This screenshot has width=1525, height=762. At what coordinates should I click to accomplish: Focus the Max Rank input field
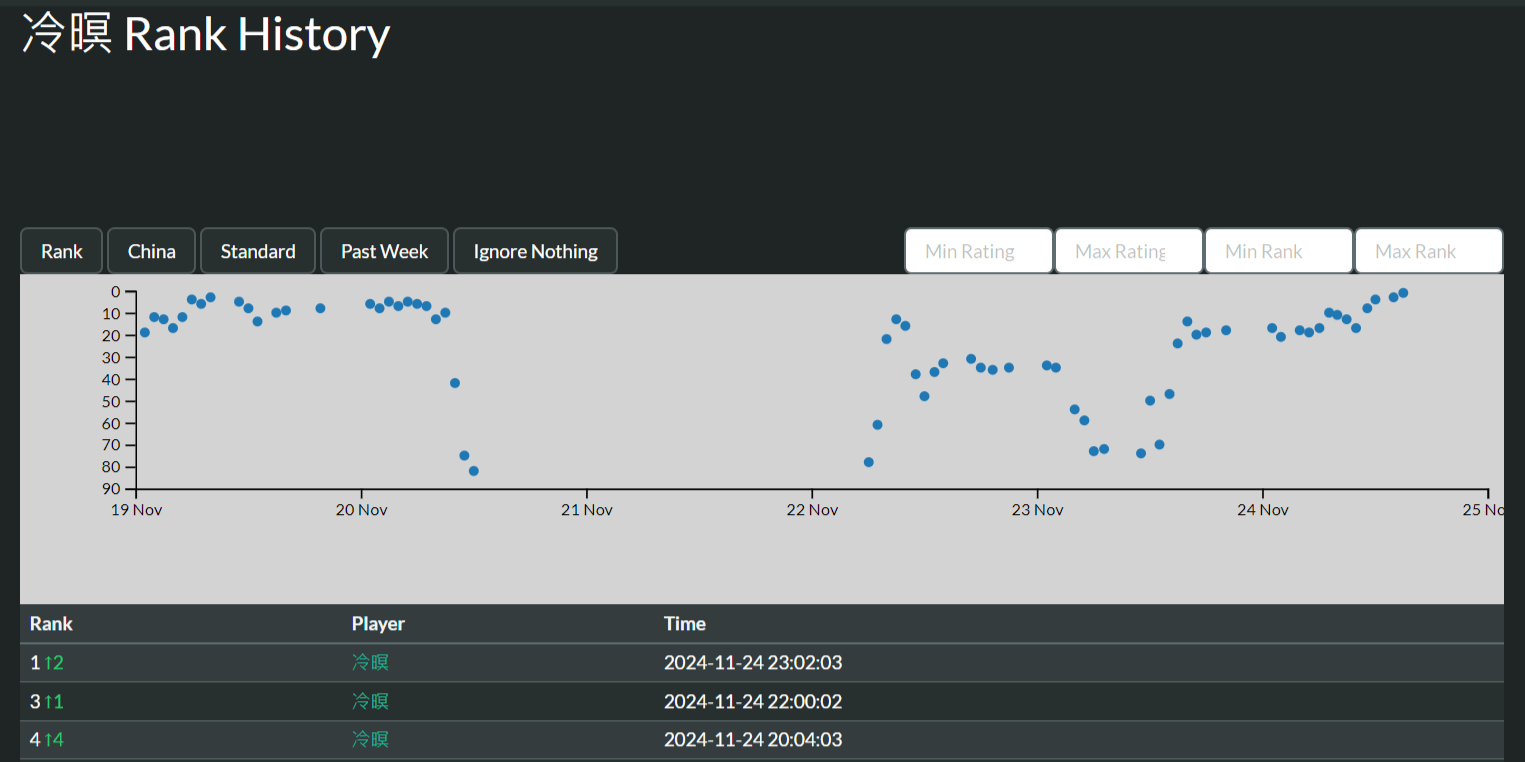(x=1428, y=251)
